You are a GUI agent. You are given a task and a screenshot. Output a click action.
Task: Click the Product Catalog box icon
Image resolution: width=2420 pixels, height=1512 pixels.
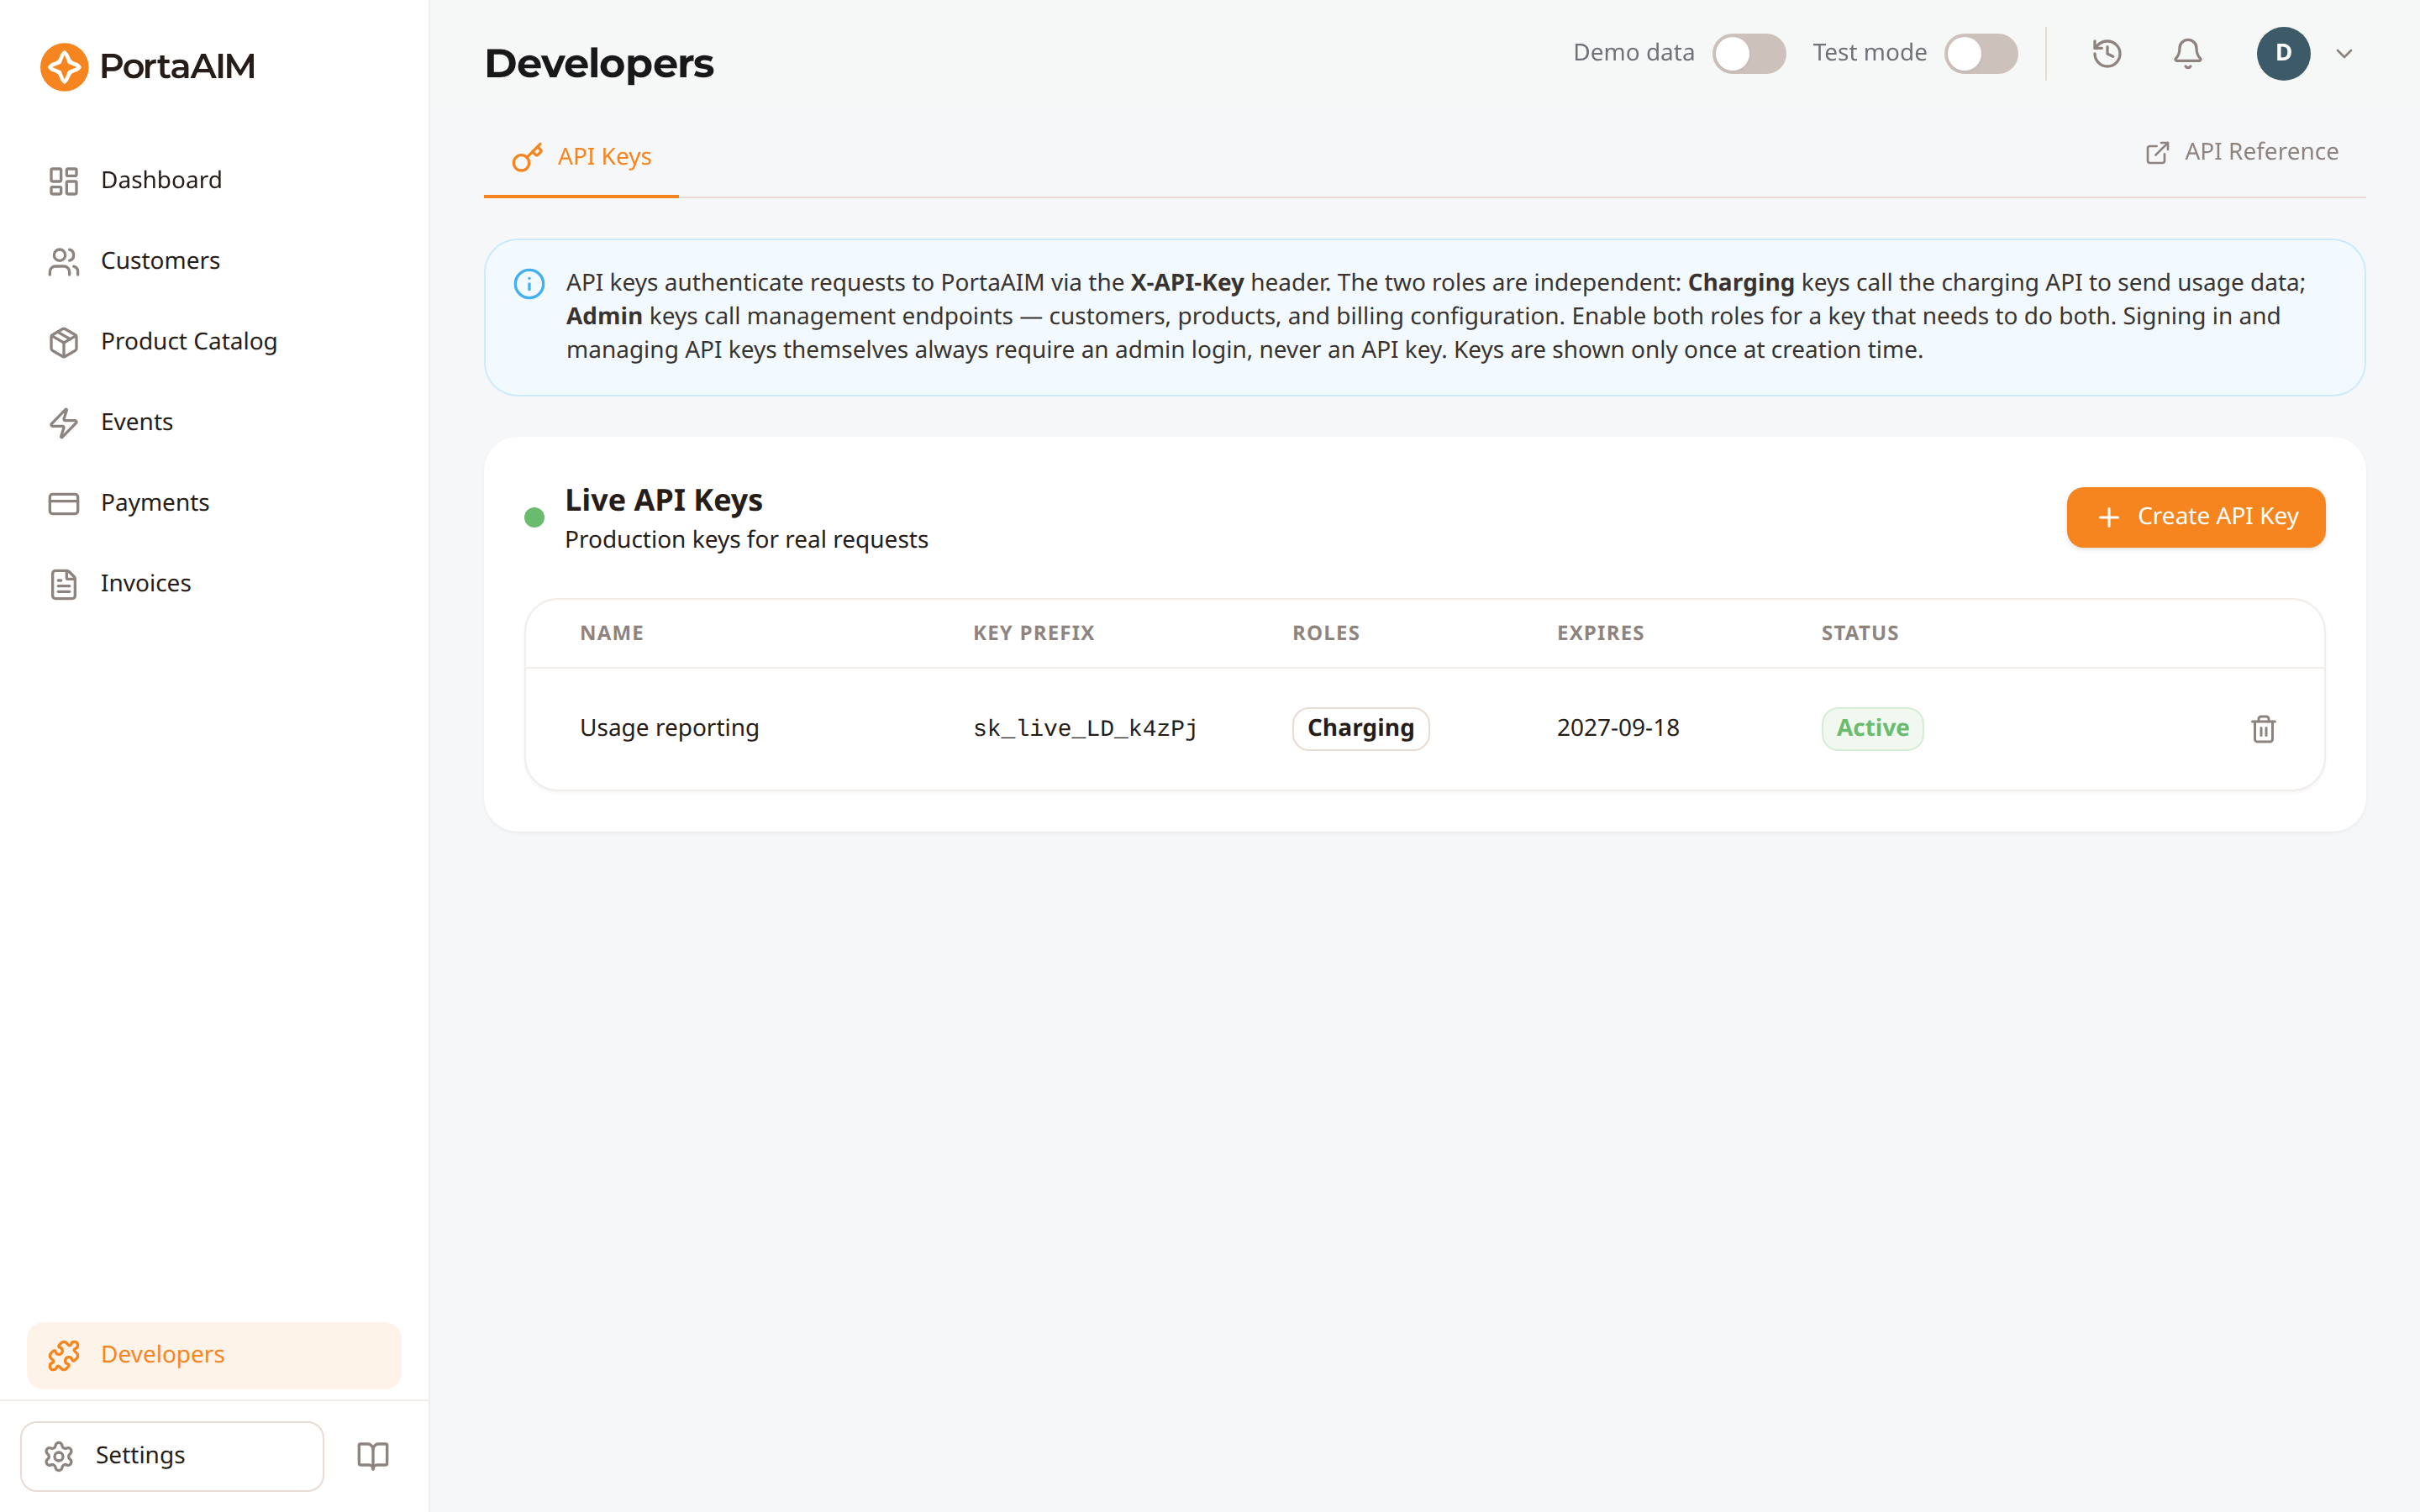click(x=64, y=342)
